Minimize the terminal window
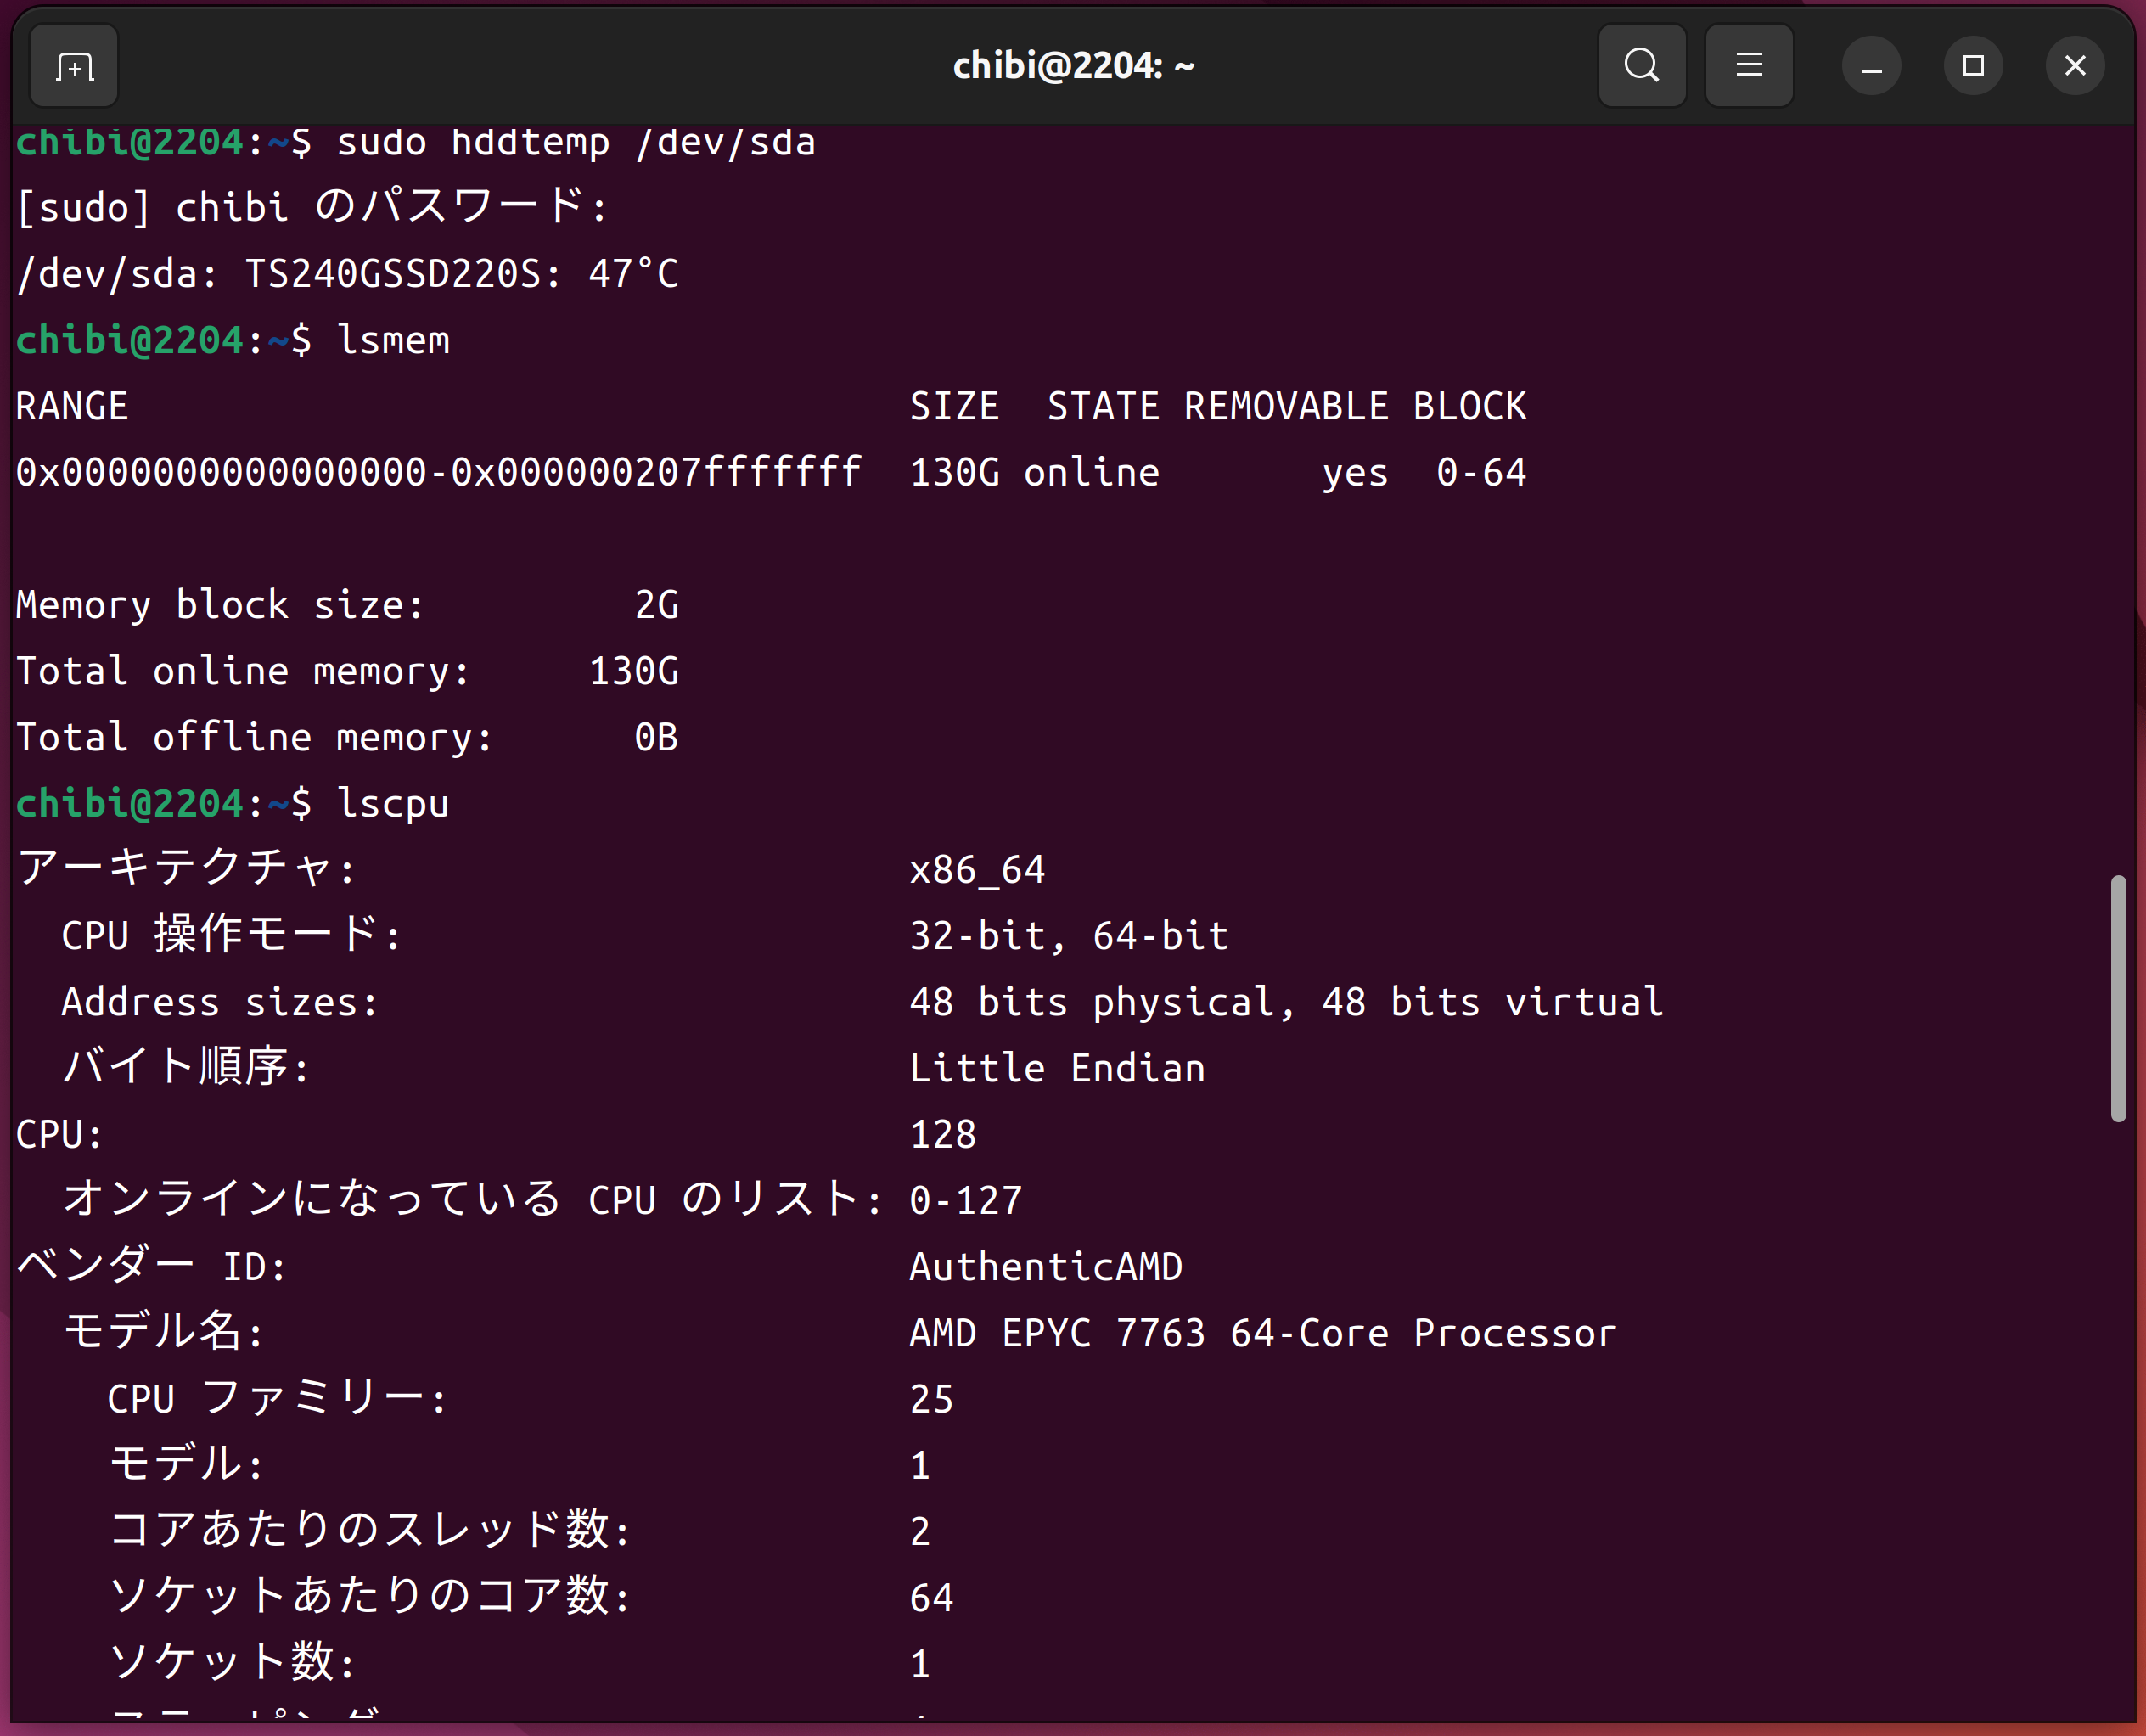Image resolution: width=2146 pixels, height=1736 pixels. click(x=1871, y=67)
